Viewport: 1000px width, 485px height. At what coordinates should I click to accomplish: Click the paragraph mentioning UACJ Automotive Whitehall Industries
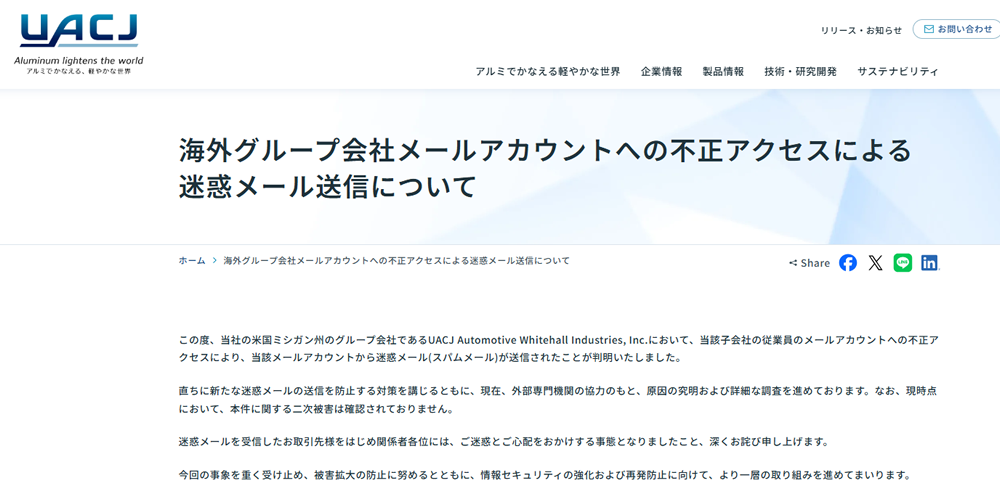(558, 348)
